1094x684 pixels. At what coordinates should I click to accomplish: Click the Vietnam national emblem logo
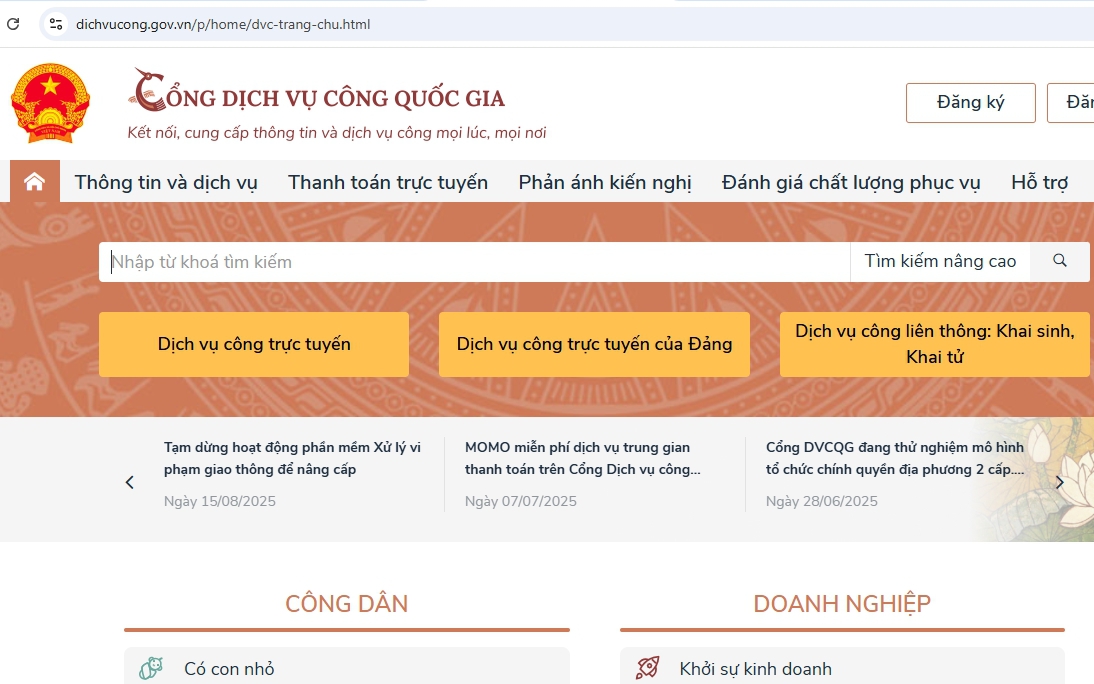coord(50,103)
